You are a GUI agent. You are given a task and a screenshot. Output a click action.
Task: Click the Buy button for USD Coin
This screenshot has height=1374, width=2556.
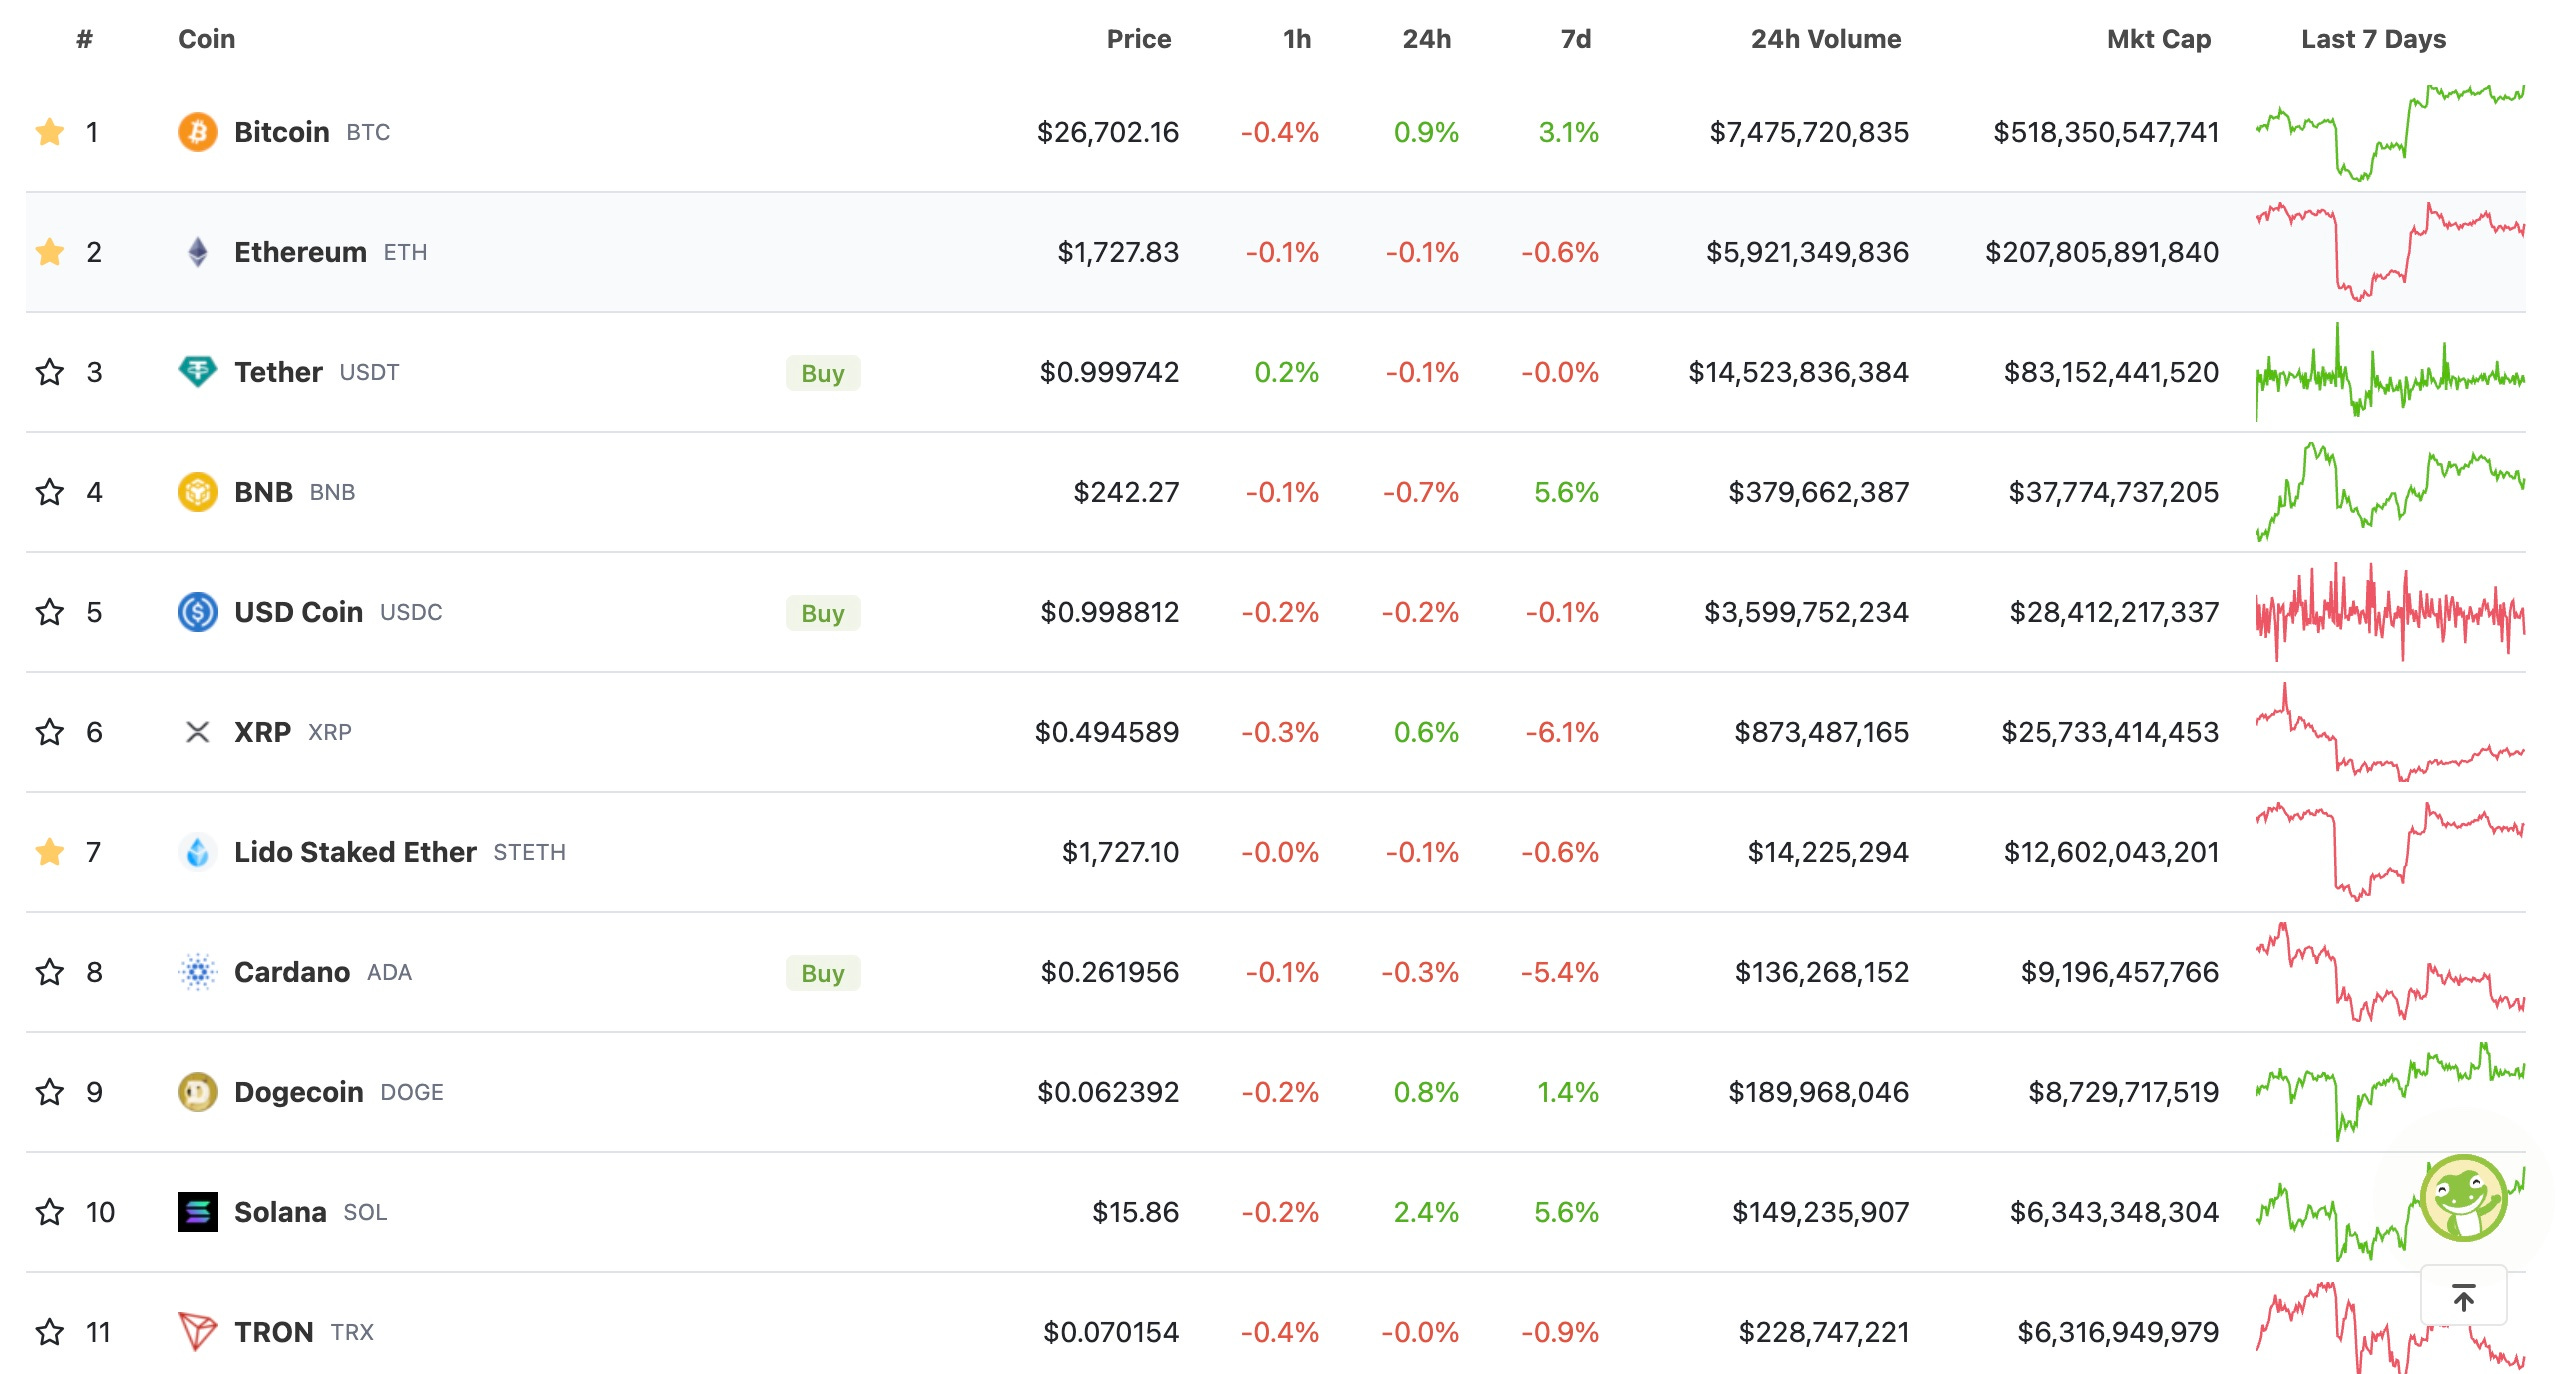pyautogui.click(x=822, y=613)
